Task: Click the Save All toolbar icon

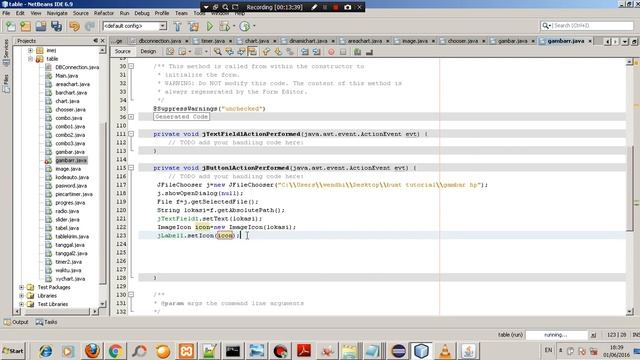Action: point(56,26)
